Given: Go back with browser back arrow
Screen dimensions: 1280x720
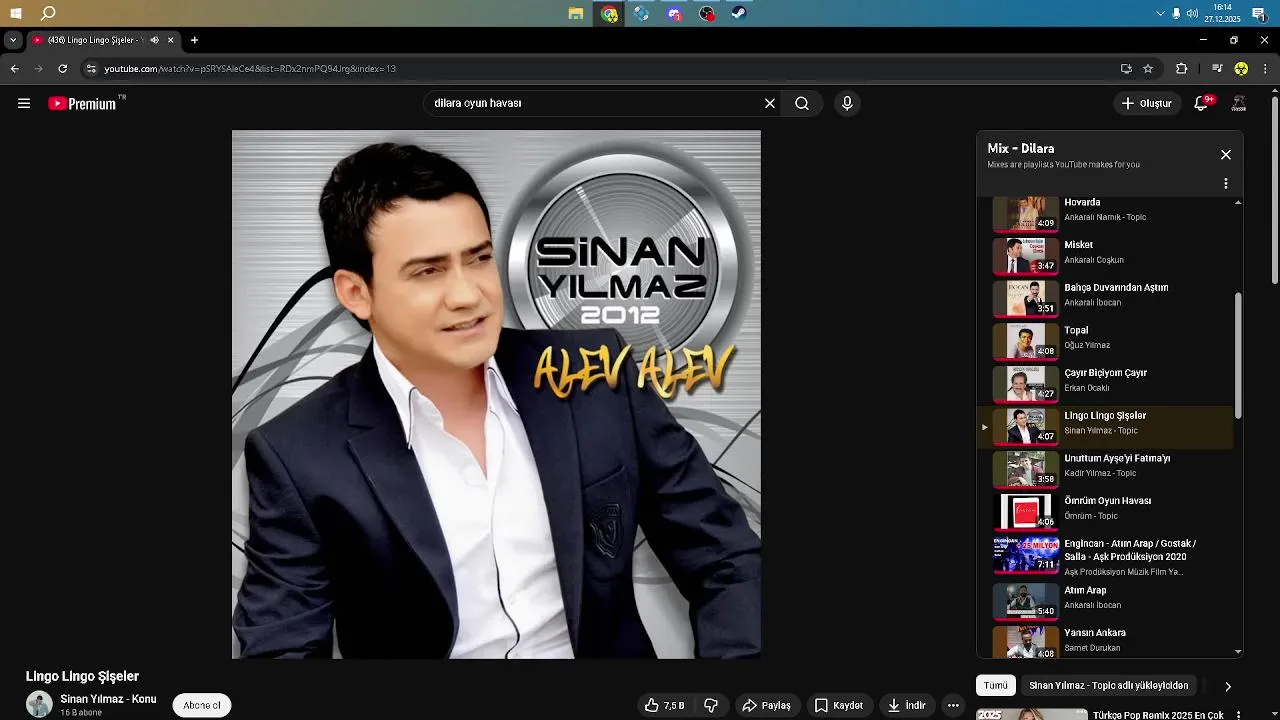Looking at the screenshot, I should [x=14, y=69].
